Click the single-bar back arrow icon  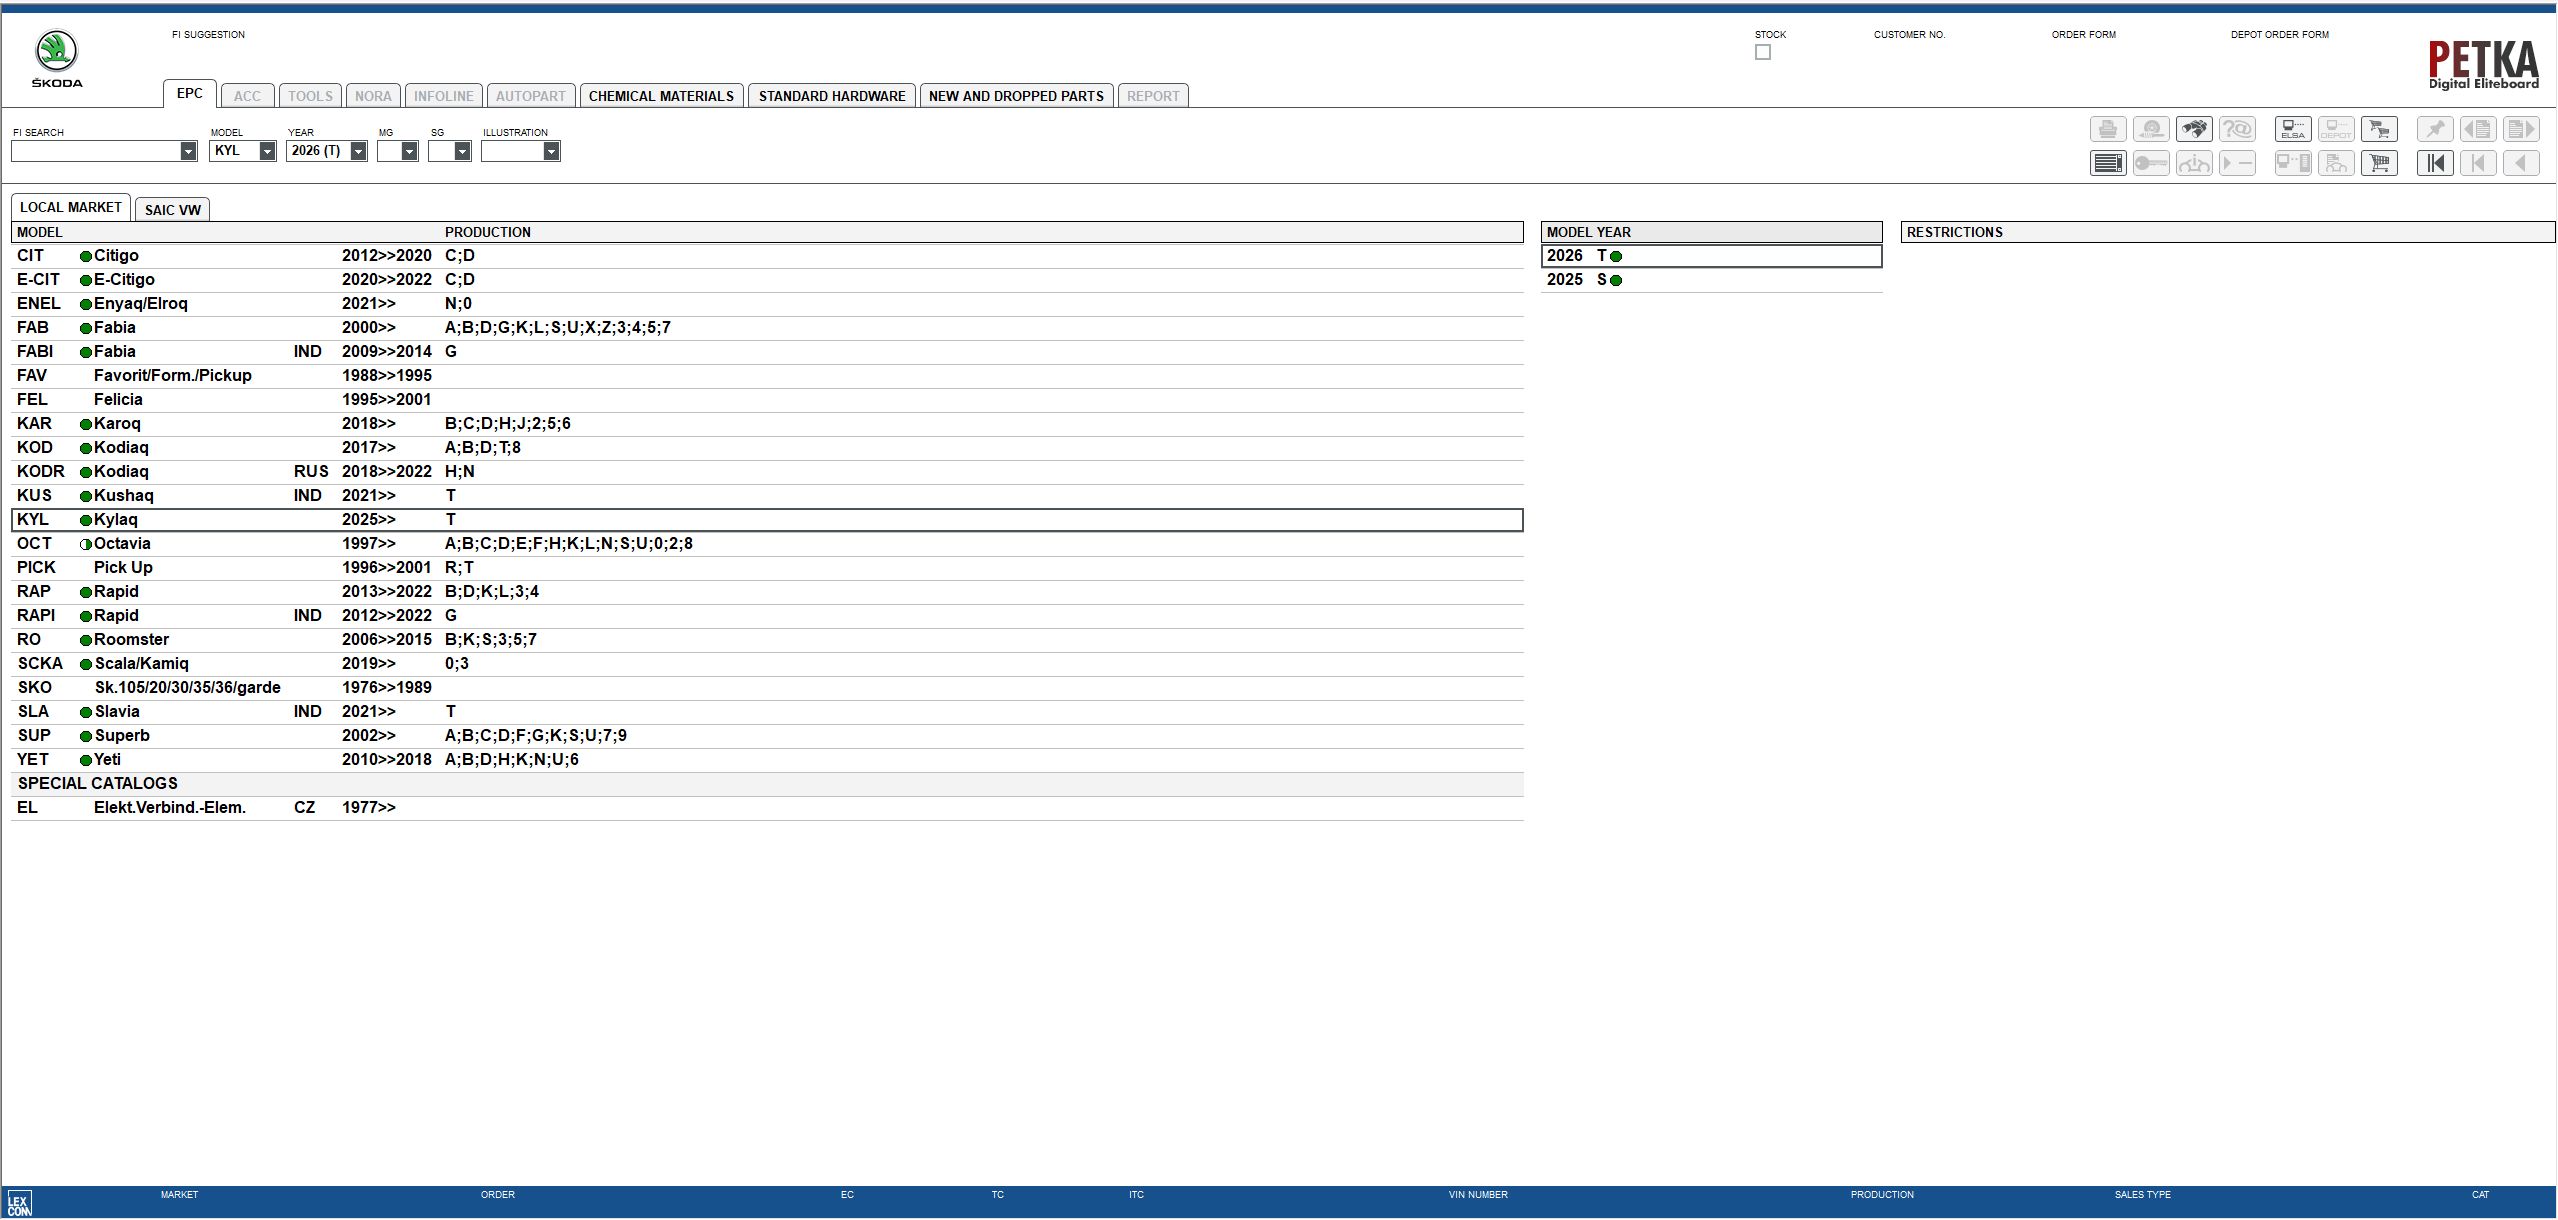click(x=2478, y=163)
